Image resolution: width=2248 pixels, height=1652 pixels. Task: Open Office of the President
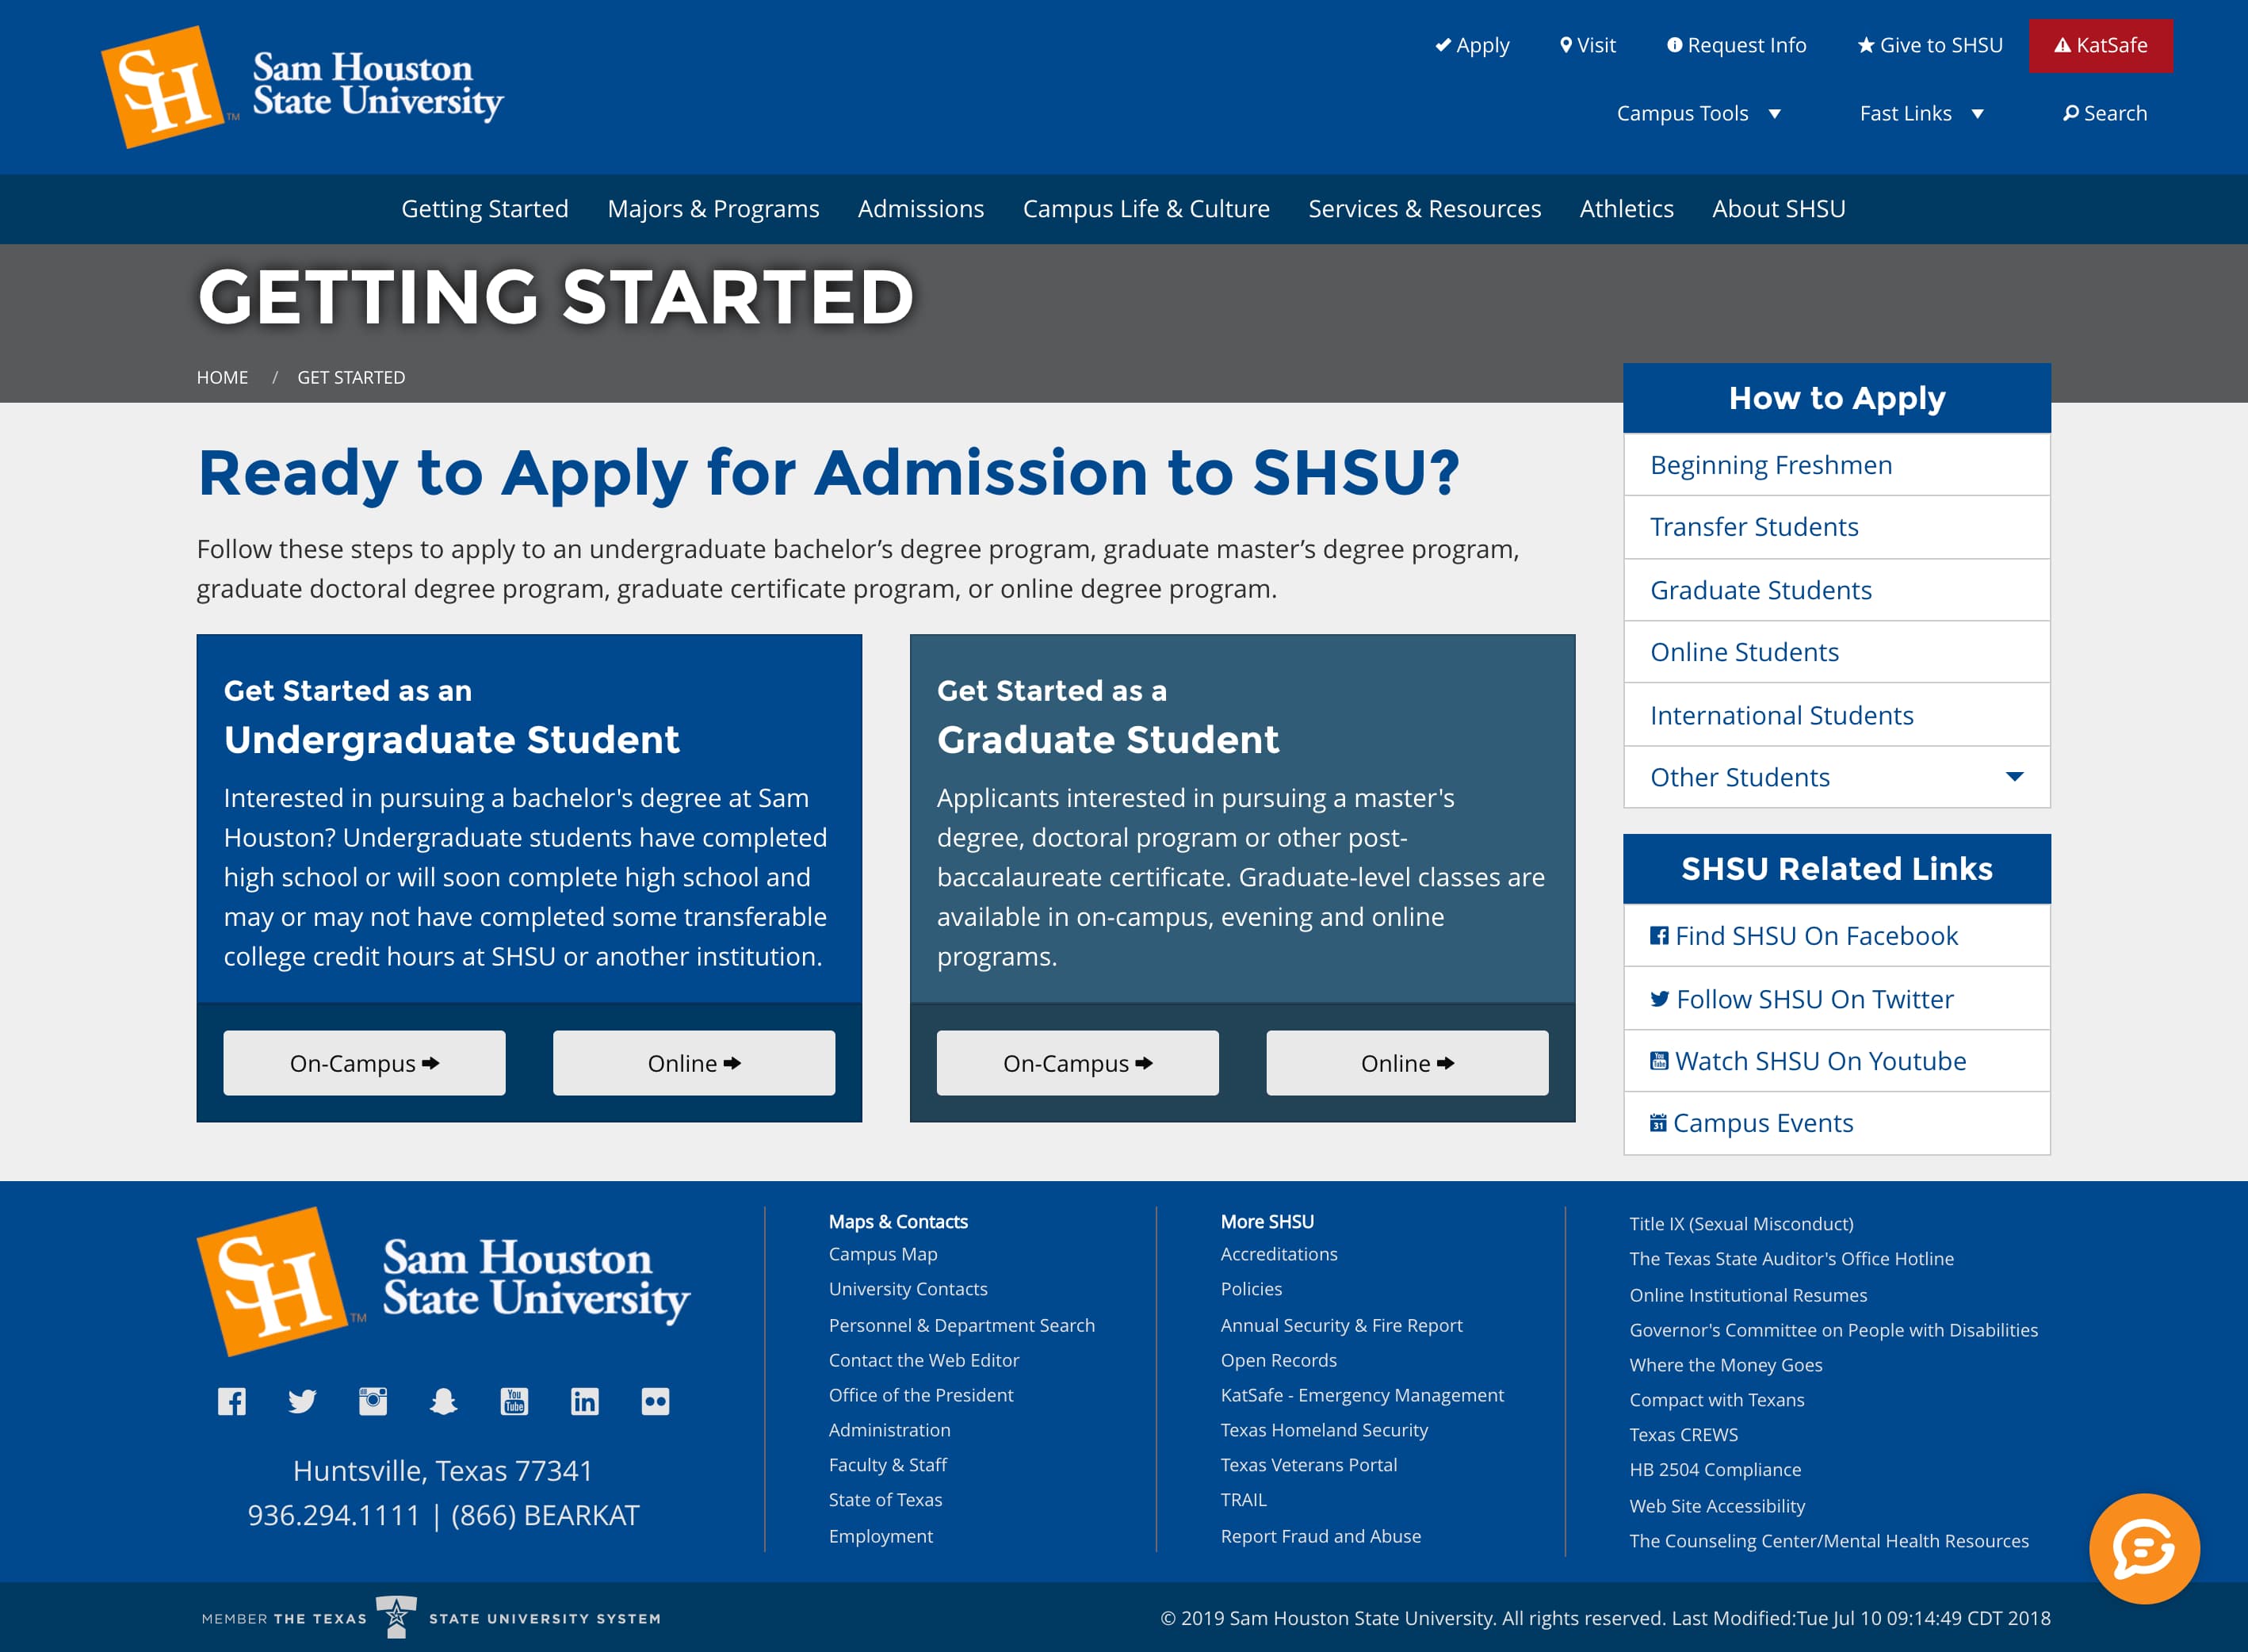click(x=921, y=1395)
